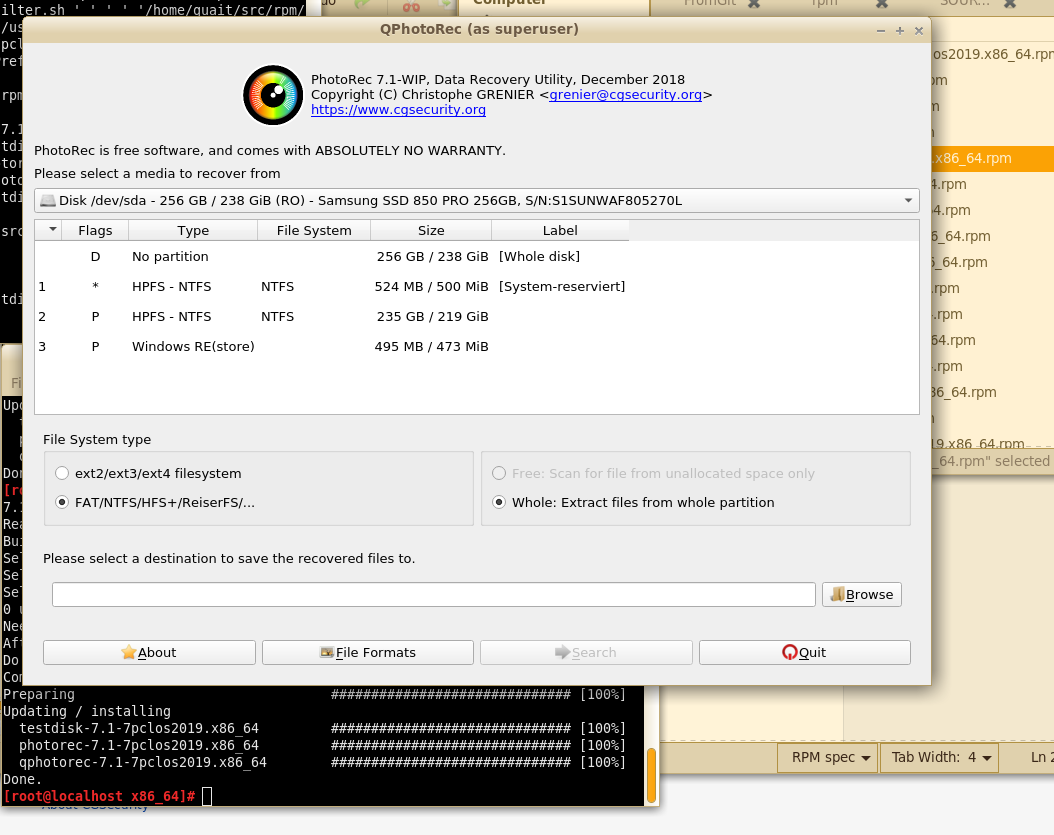1054x835 pixels.
Task: Open the media selection dropdown for /dev/sda
Action: click(x=908, y=200)
